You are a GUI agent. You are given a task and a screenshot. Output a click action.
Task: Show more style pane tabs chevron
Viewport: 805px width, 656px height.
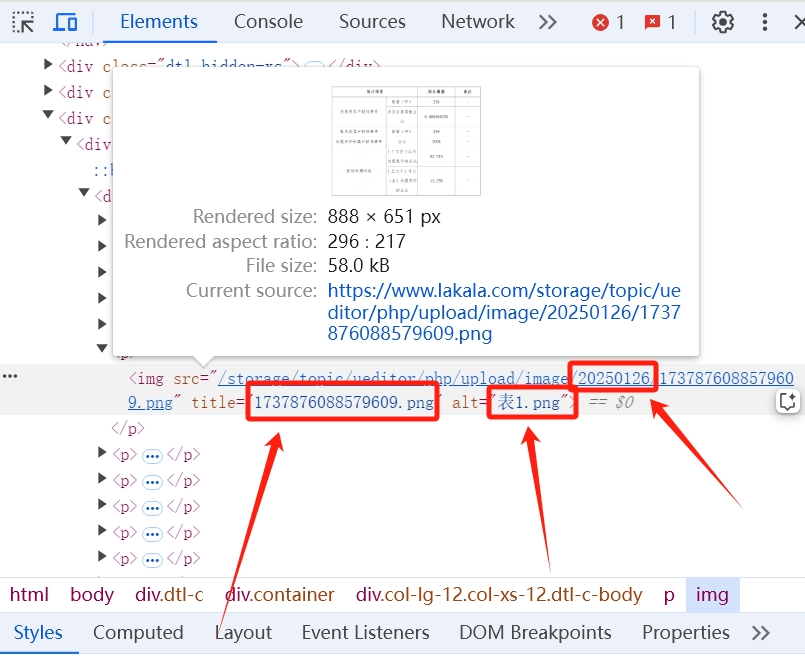tap(761, 633)
